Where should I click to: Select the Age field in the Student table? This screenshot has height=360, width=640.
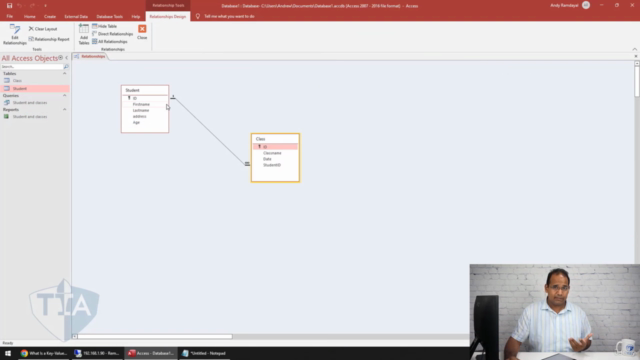coord(145,122)
